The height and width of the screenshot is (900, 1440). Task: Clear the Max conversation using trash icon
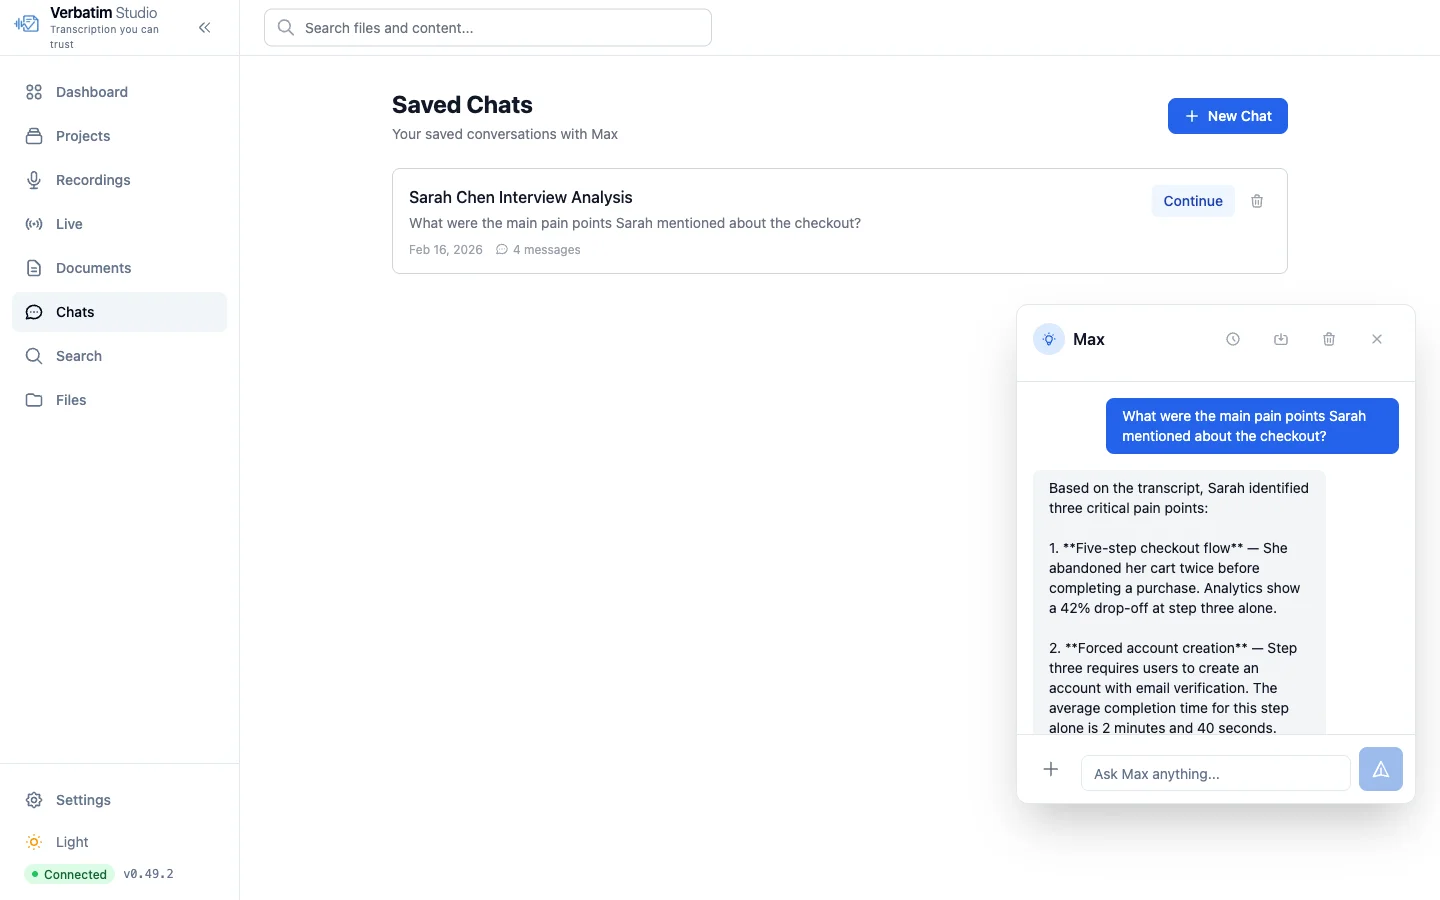[1329, 339]
